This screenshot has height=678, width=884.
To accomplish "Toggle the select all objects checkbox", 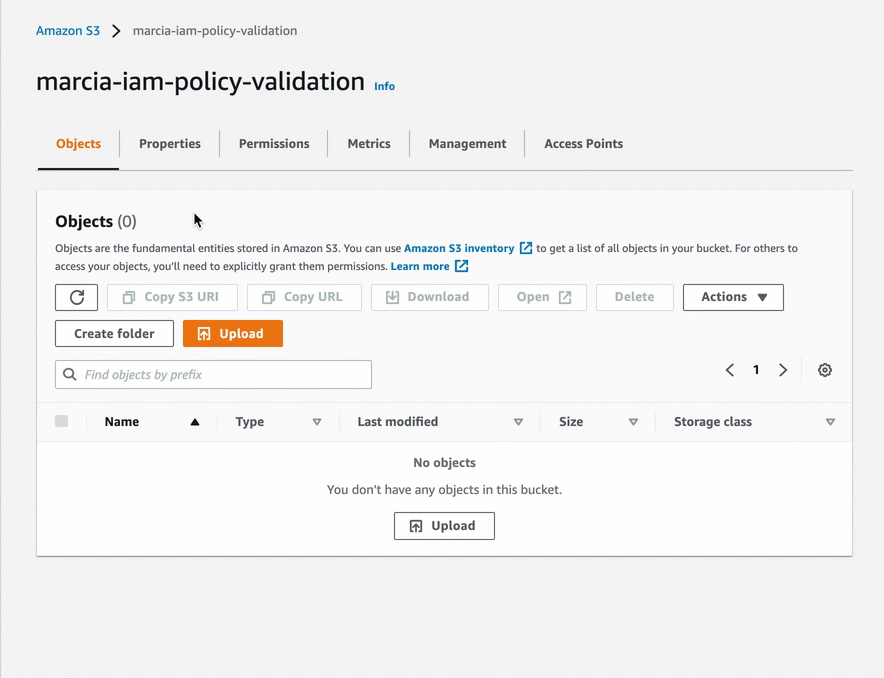I will click(61, 421).
